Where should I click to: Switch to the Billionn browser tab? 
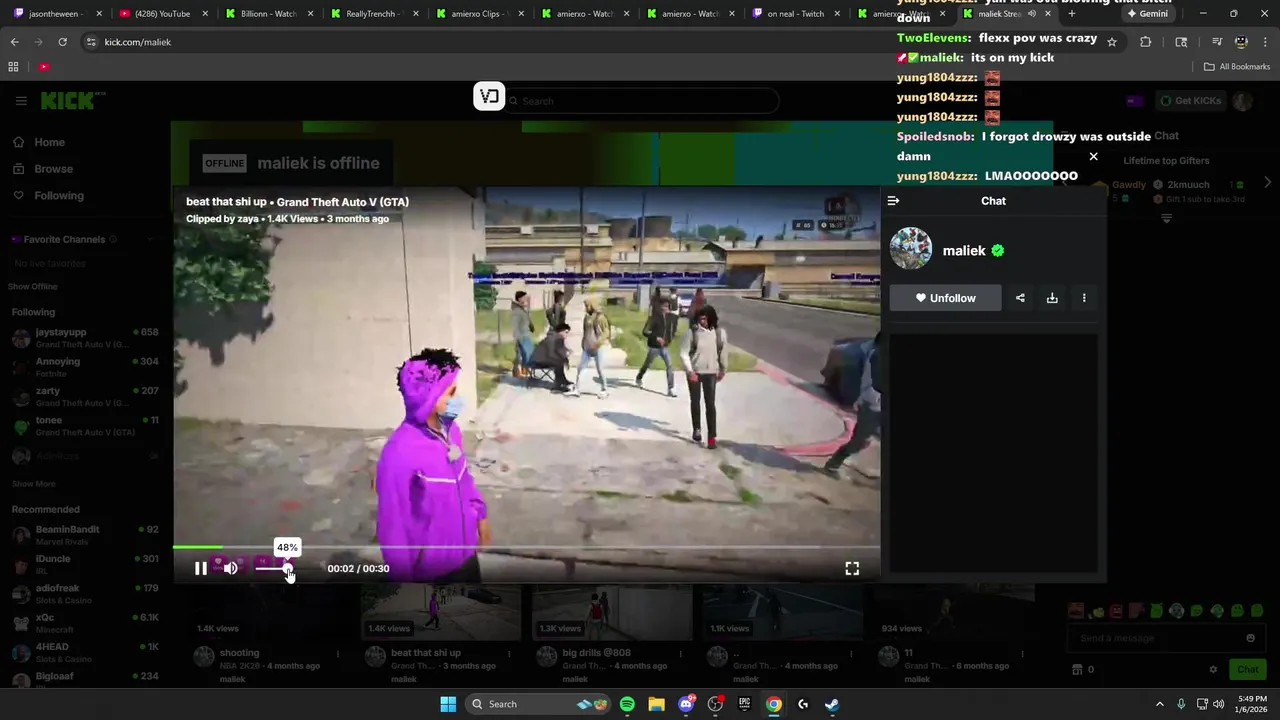(x=268, y=14)
